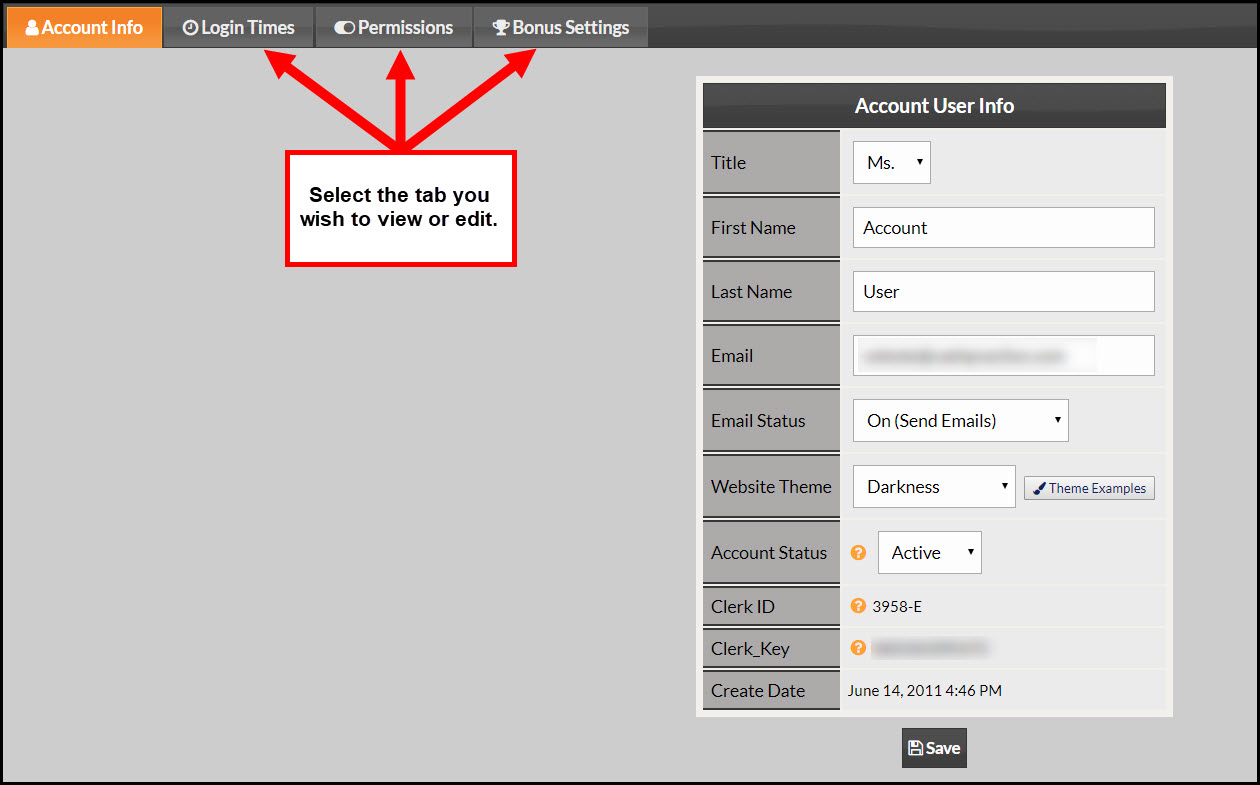Click the trophy icon on Bonus Settings tab
Image resolution: width=1260 pixels, height=785 pixels.
[499, 27]
